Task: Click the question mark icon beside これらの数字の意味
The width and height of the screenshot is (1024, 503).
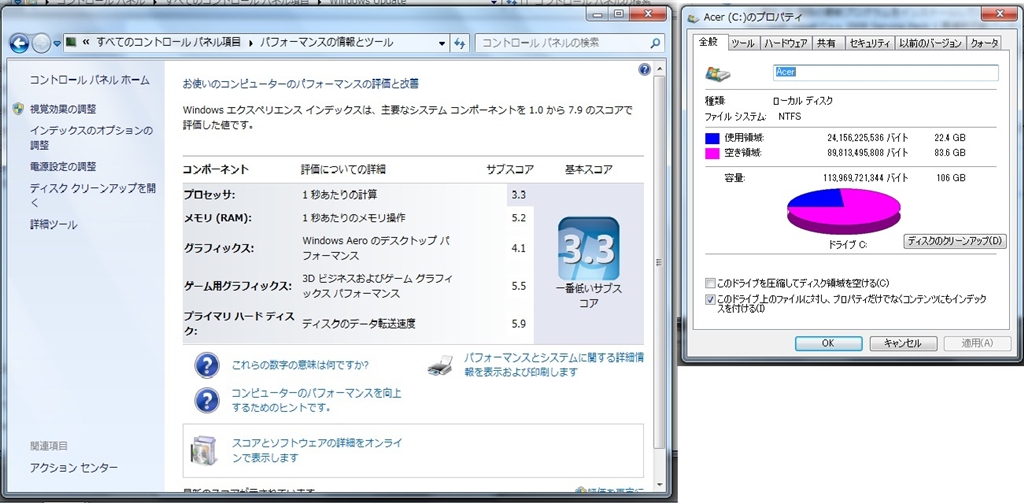Action: pos(206,365)
